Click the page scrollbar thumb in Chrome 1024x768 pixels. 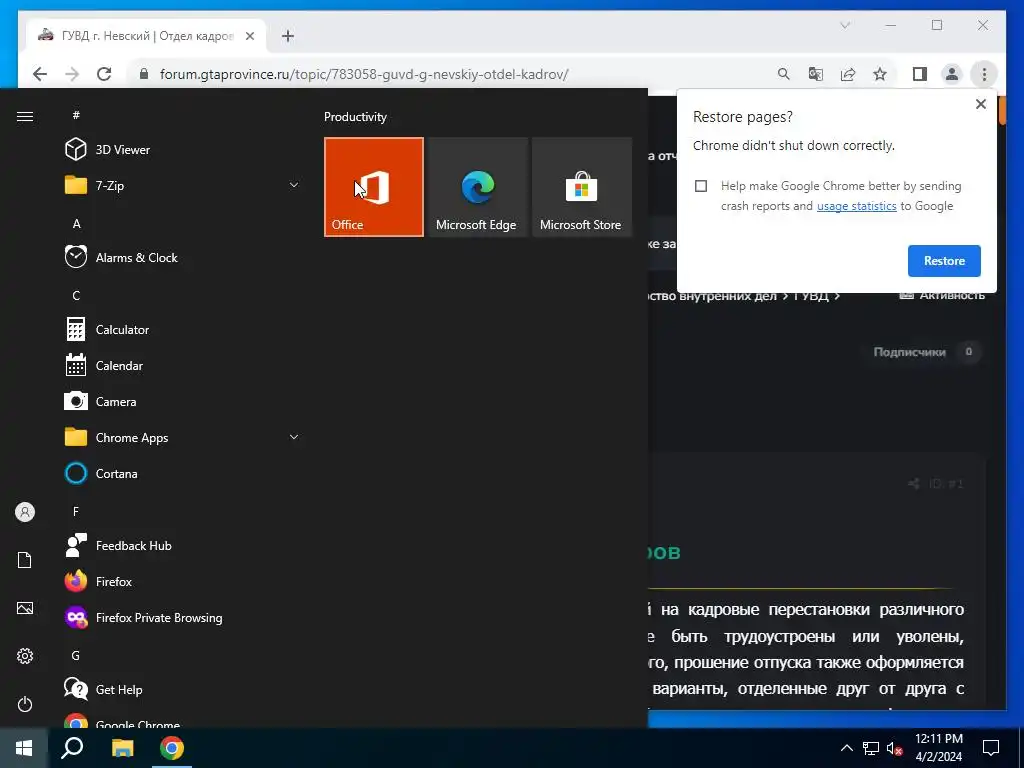tap(1002, 110)
